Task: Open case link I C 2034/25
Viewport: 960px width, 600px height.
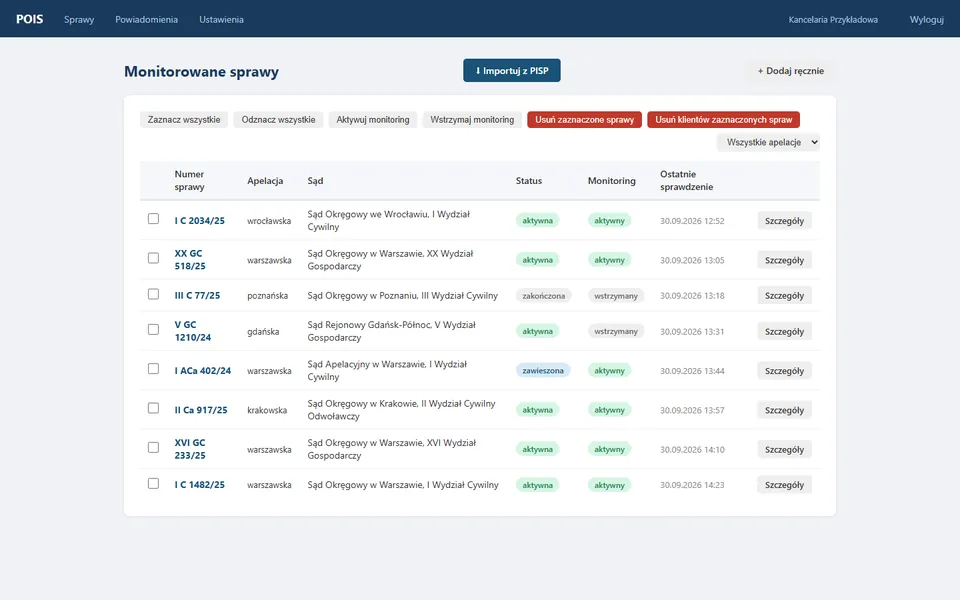Action: pos(200,220)
